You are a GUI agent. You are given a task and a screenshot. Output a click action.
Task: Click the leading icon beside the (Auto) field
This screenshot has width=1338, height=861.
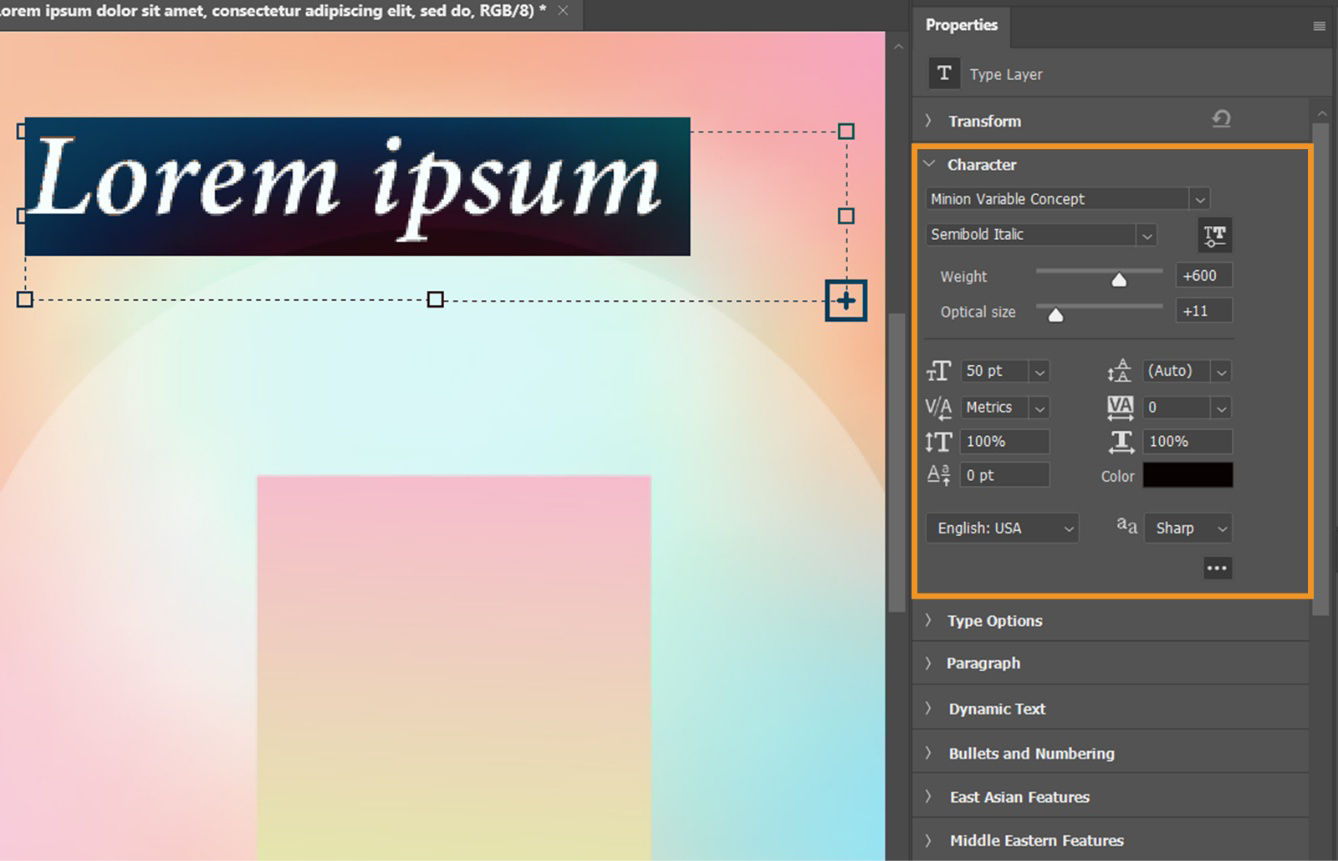pyautogui.click(x=1119, y=370)
